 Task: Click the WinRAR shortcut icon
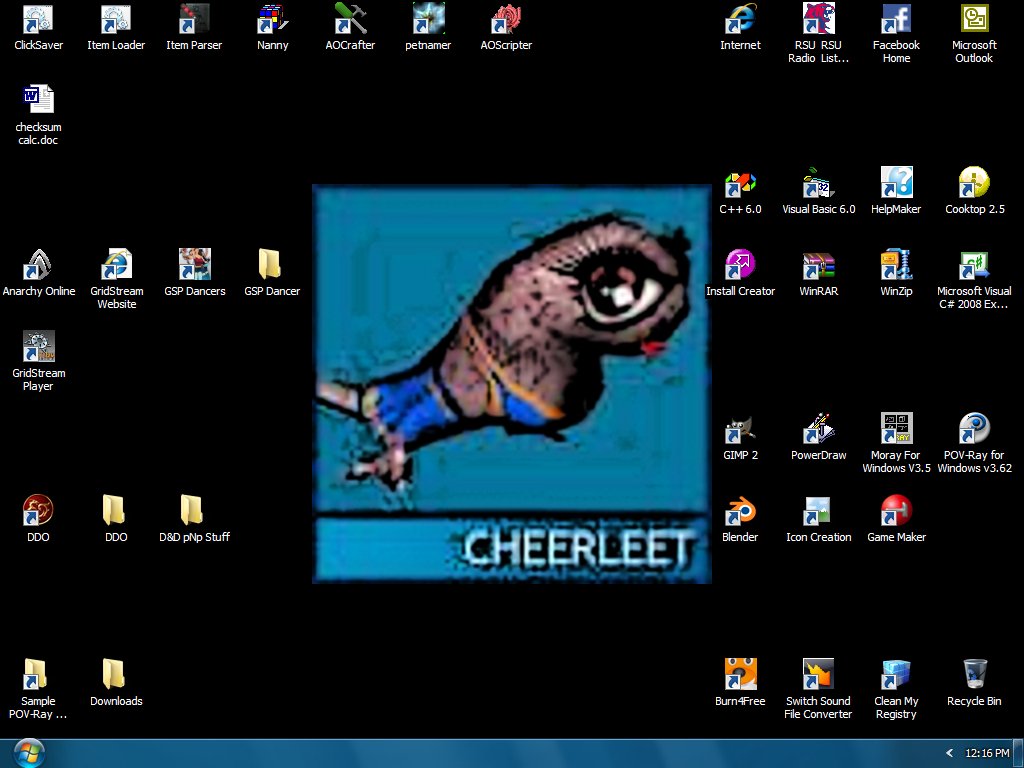click(x=818, y=266)
